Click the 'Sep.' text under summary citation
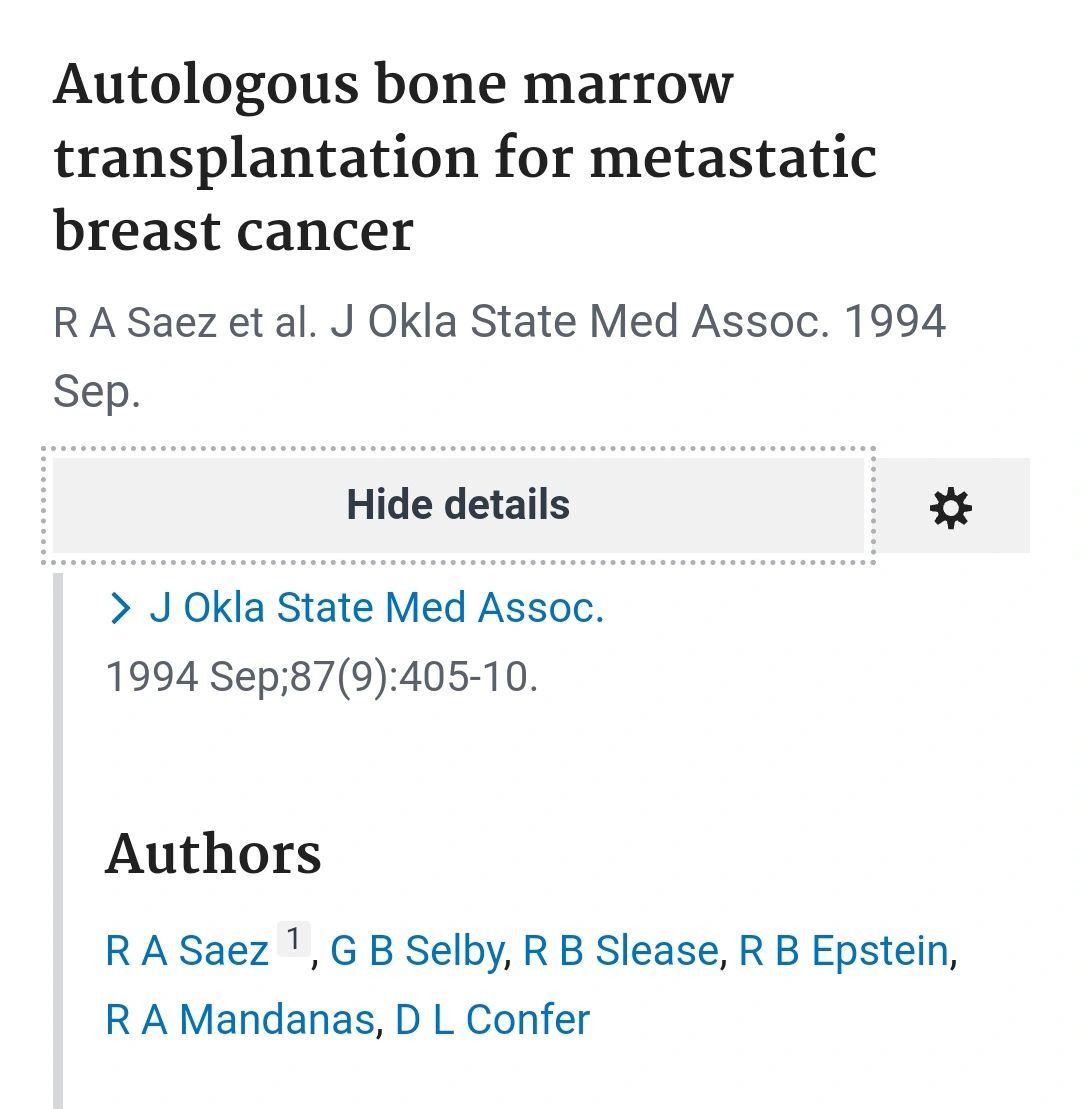The width and height of the screenshot is (1080, 1109). click(97, 393)
